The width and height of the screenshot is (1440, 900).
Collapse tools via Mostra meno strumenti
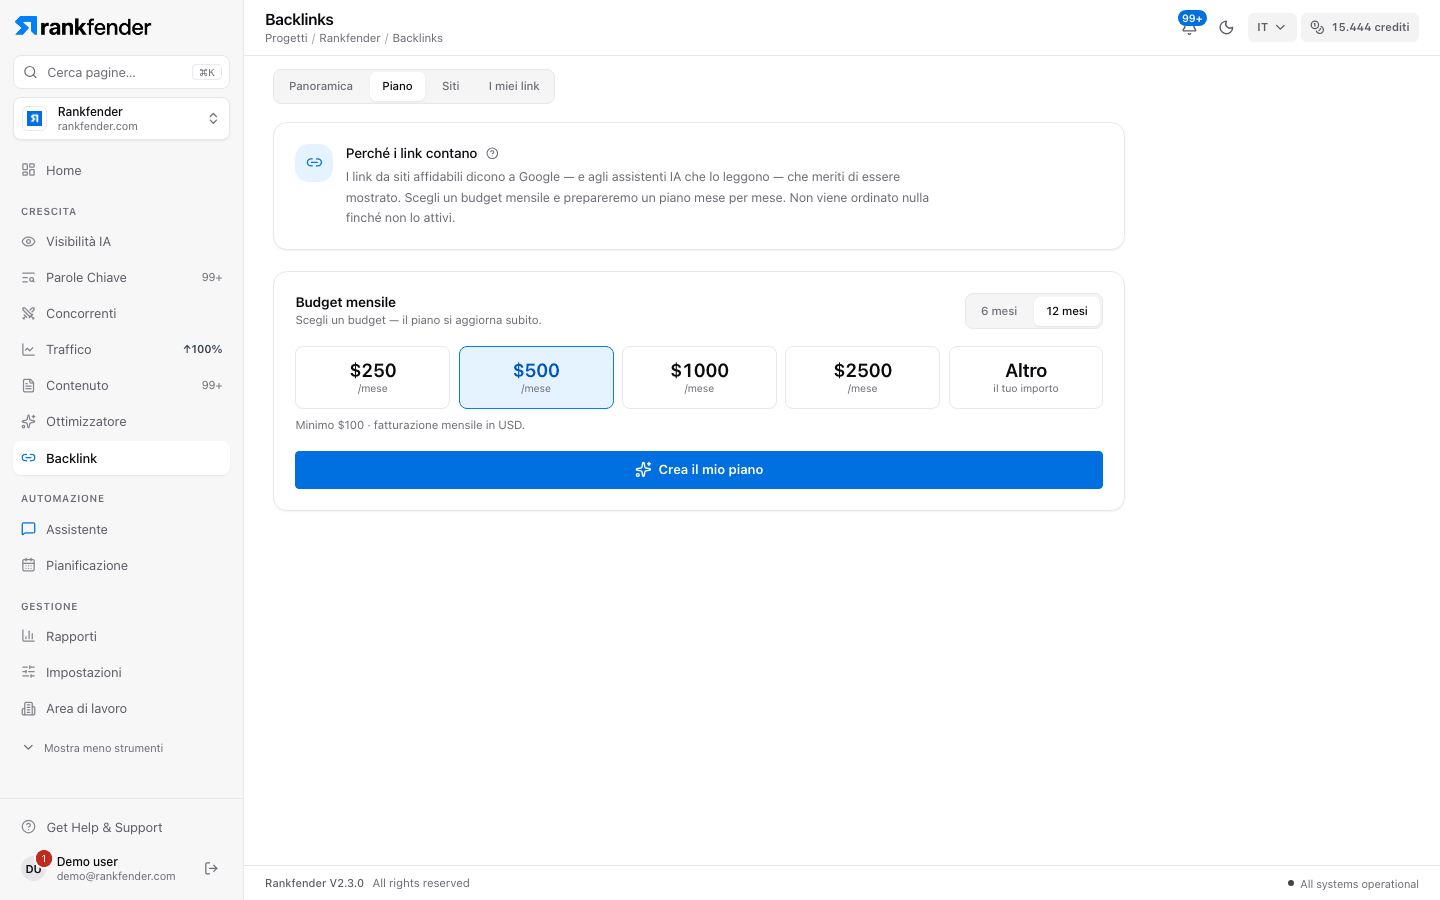93,748
